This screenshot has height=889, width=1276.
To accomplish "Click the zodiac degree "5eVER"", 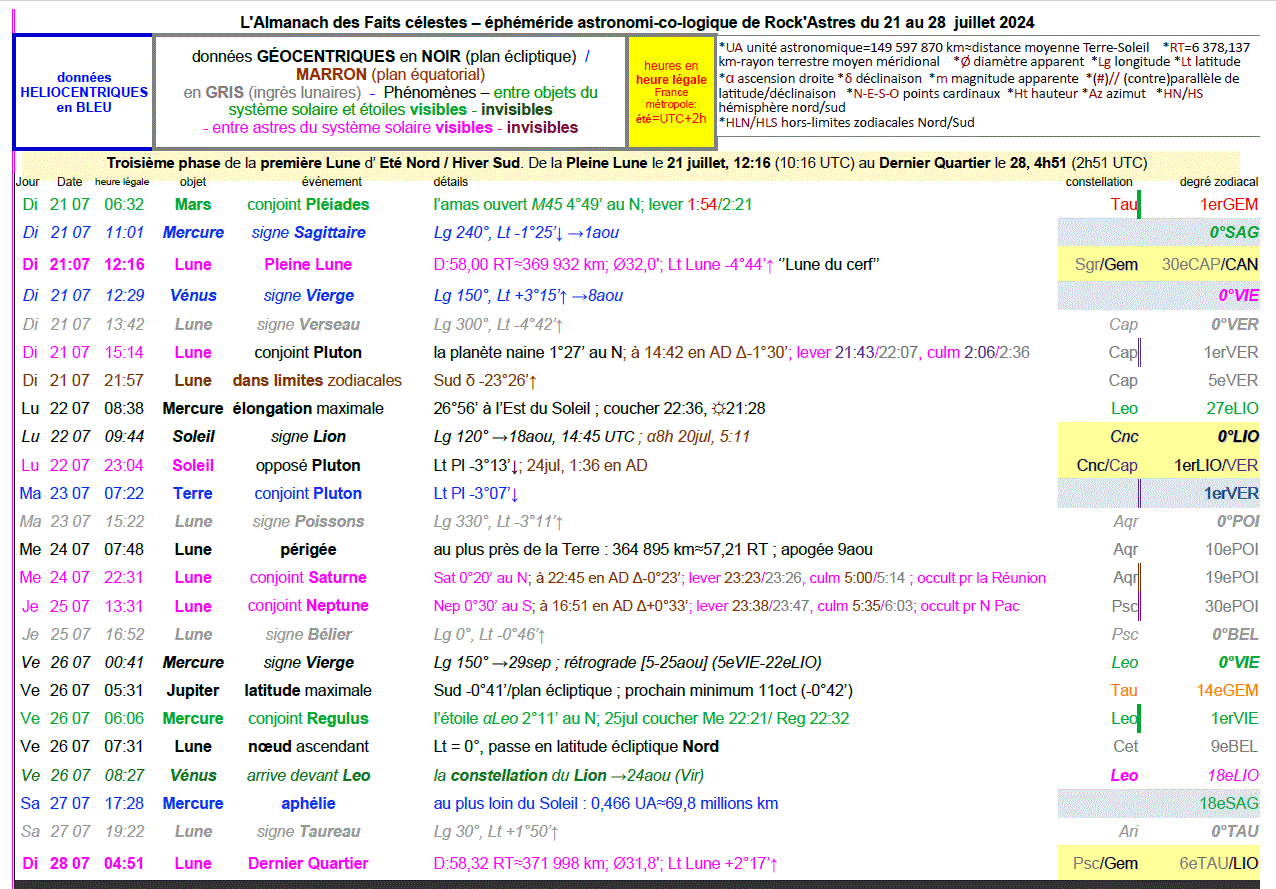I will (x=1233, y=380).
